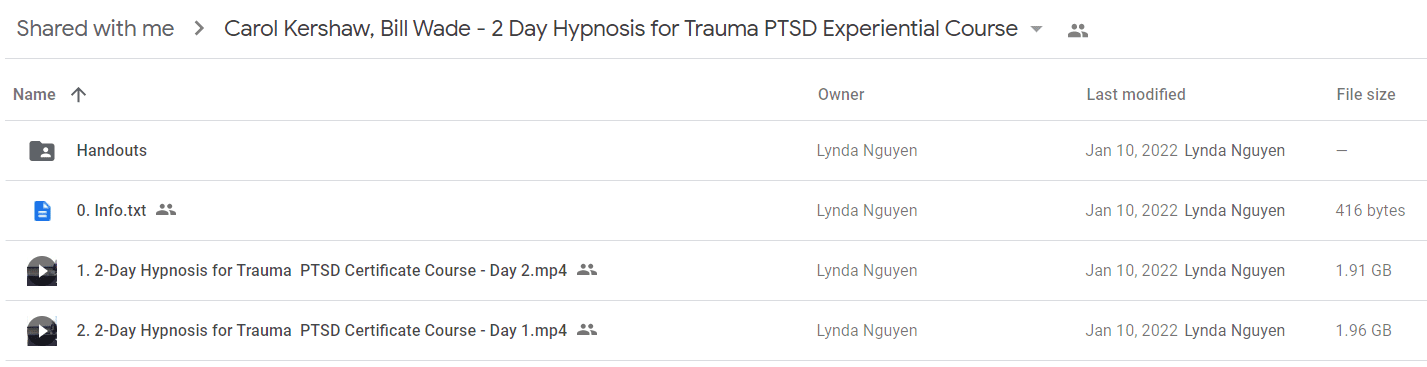Go back to Shared with me
Viewport: 1427px width, 367px height.
tap(95, 29)
